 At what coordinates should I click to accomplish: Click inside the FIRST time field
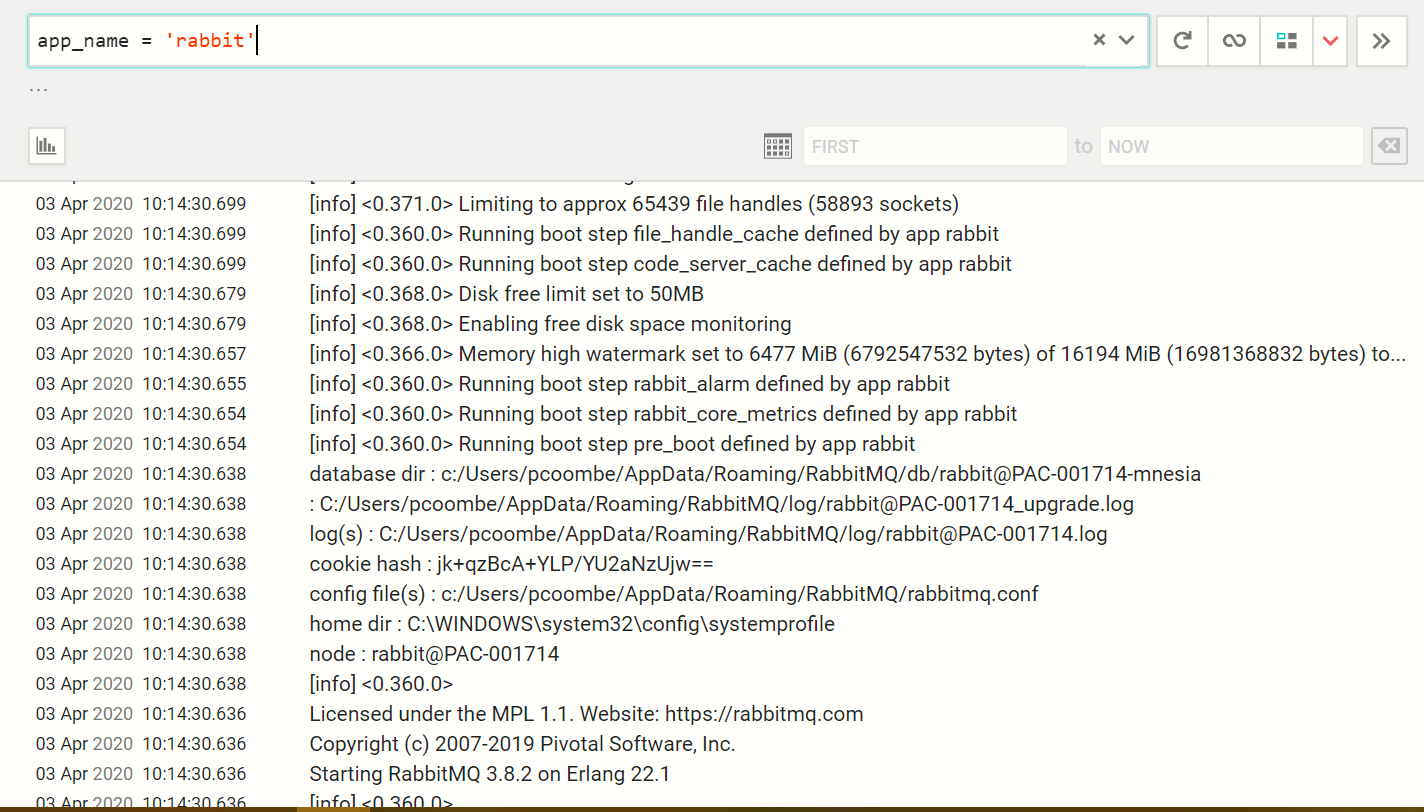[935, 145]
